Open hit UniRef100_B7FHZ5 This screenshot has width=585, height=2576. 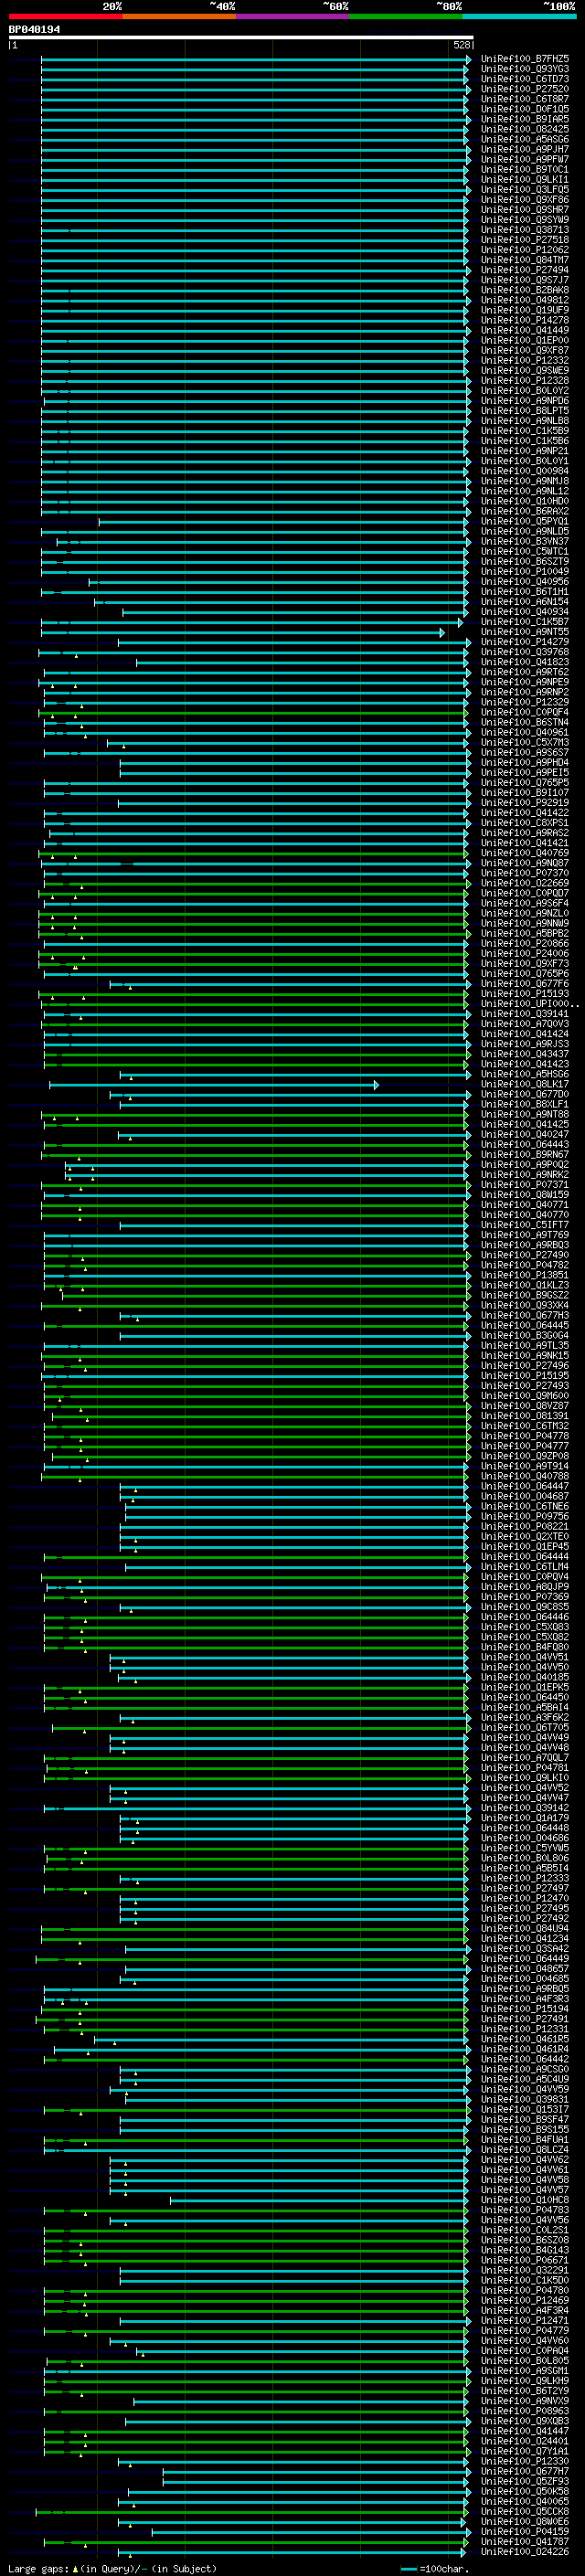[x=525, y=59]
